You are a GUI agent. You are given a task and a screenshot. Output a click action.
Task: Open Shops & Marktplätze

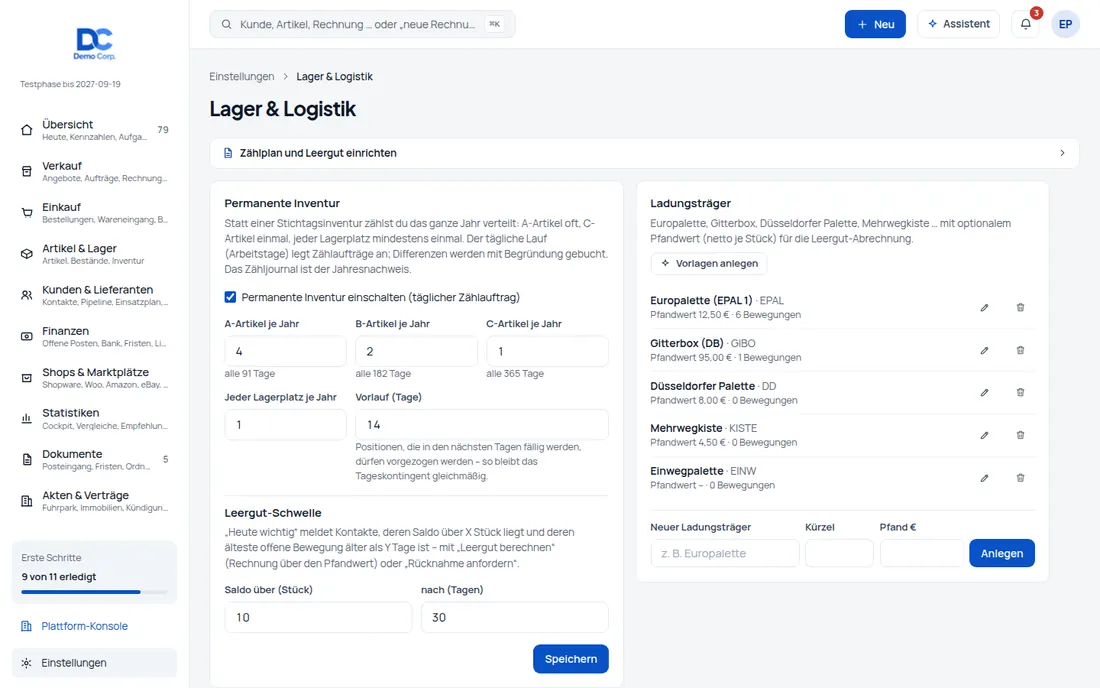tap(95, 377)
